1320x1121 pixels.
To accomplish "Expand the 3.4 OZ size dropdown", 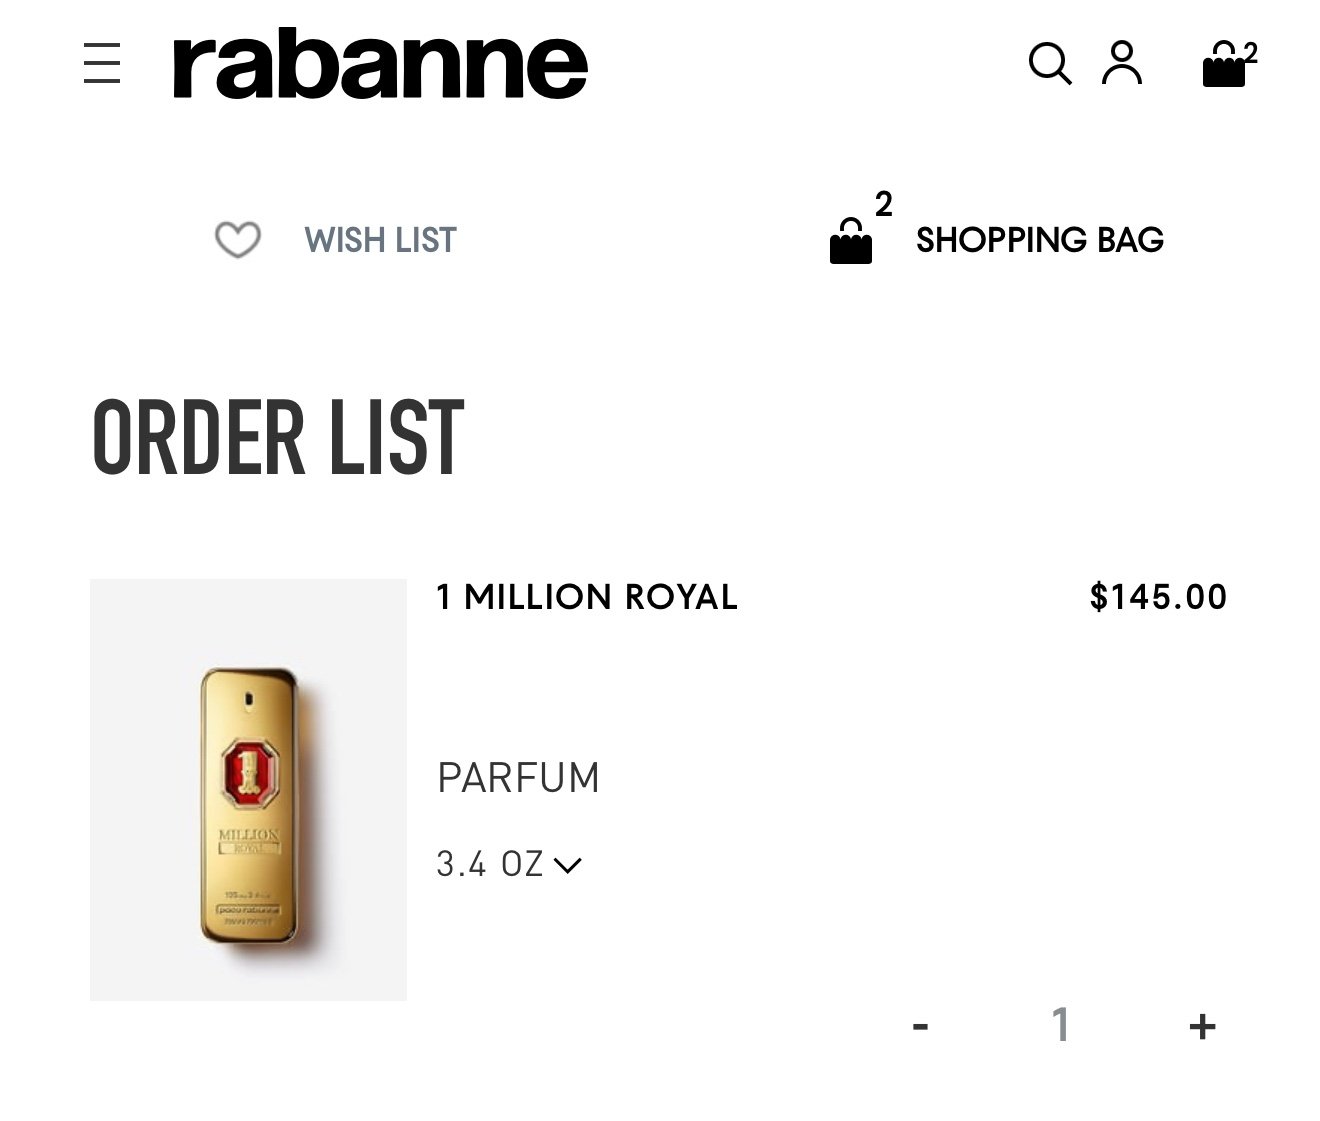I will tap(509, 864).
